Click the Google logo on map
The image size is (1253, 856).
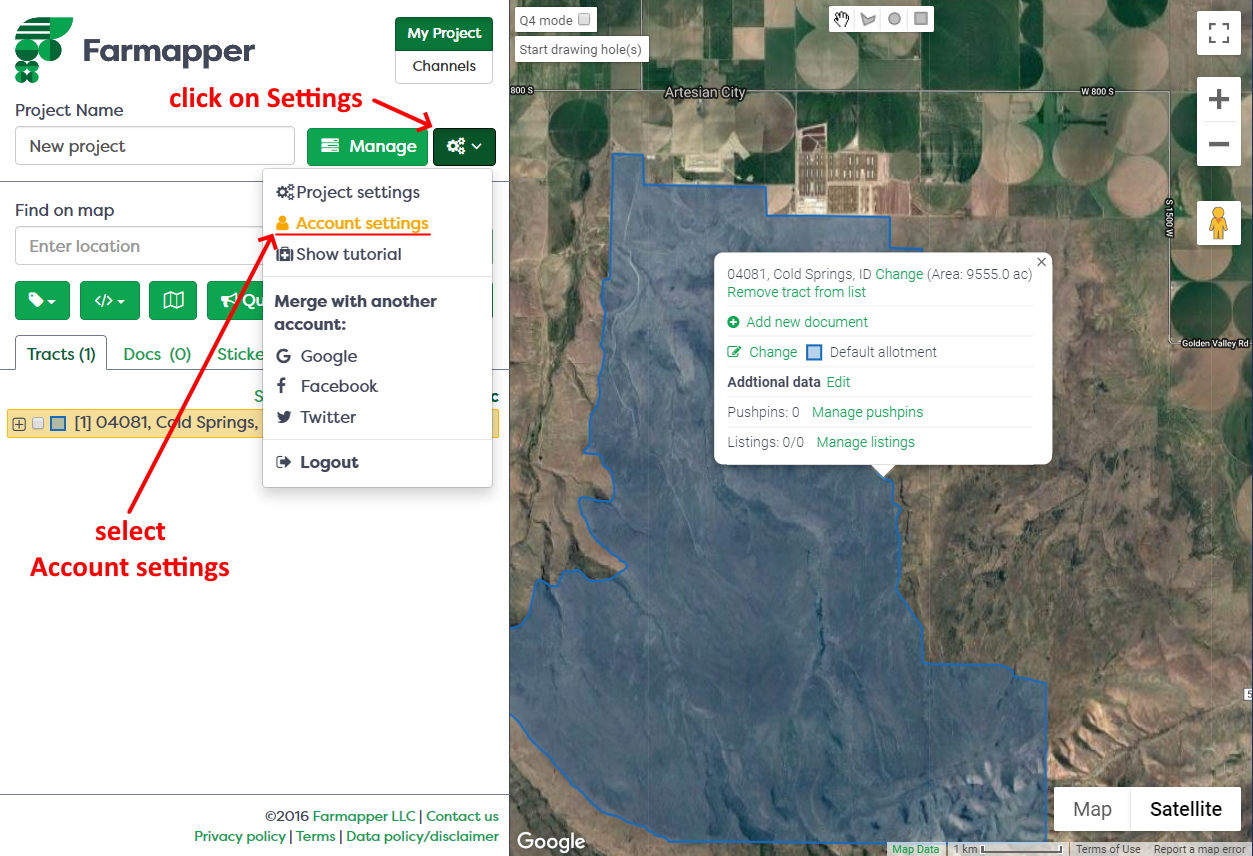[x=551, y=841]
